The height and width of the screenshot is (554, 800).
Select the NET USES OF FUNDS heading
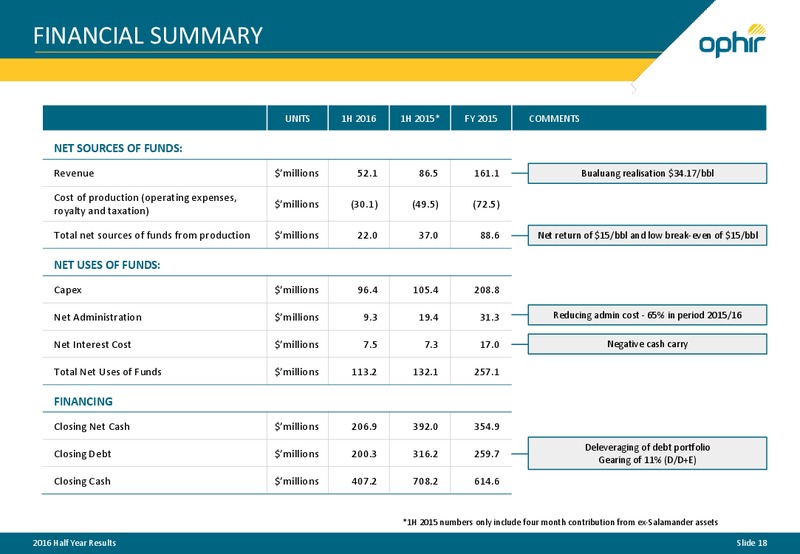[107, 265]
